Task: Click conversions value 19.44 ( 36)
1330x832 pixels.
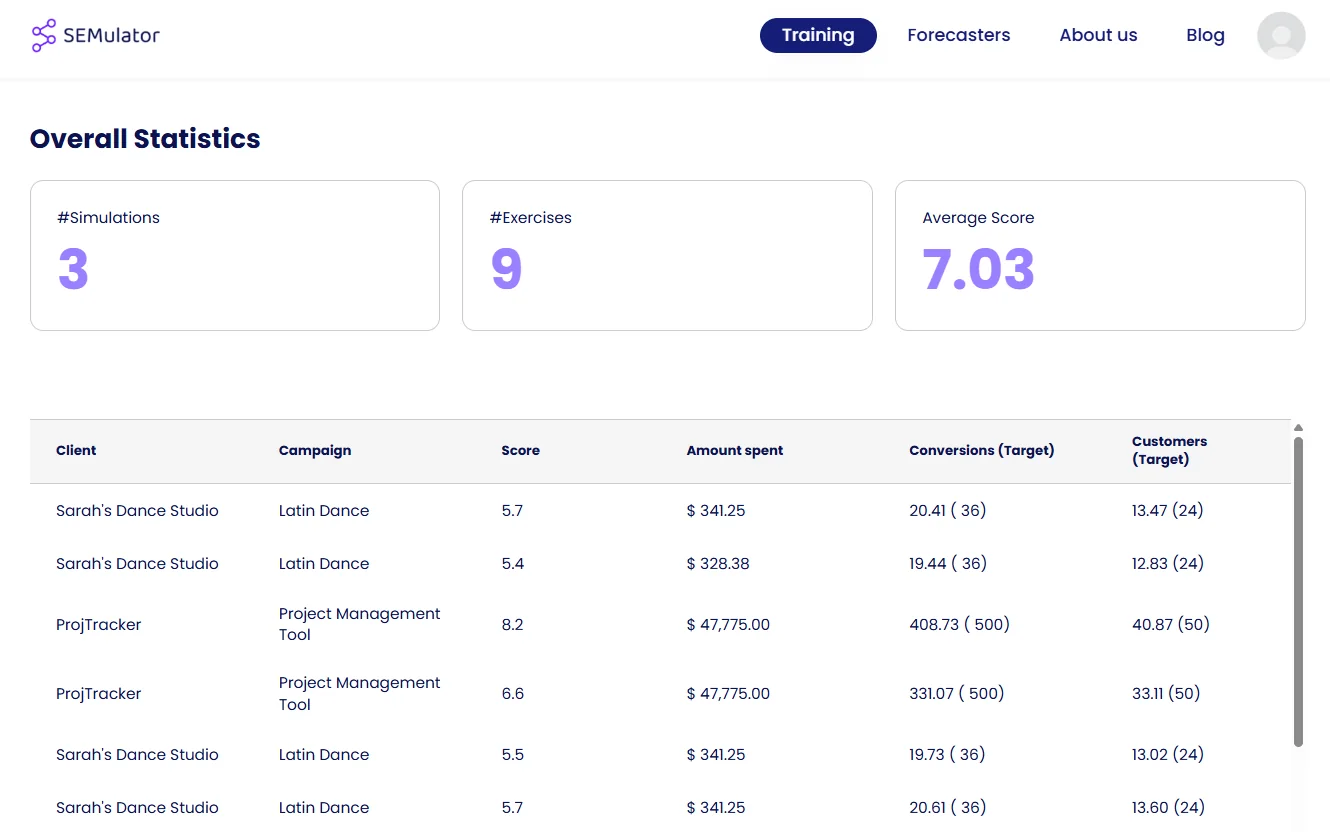Action: pyautogui.click(x=947, y=564)
